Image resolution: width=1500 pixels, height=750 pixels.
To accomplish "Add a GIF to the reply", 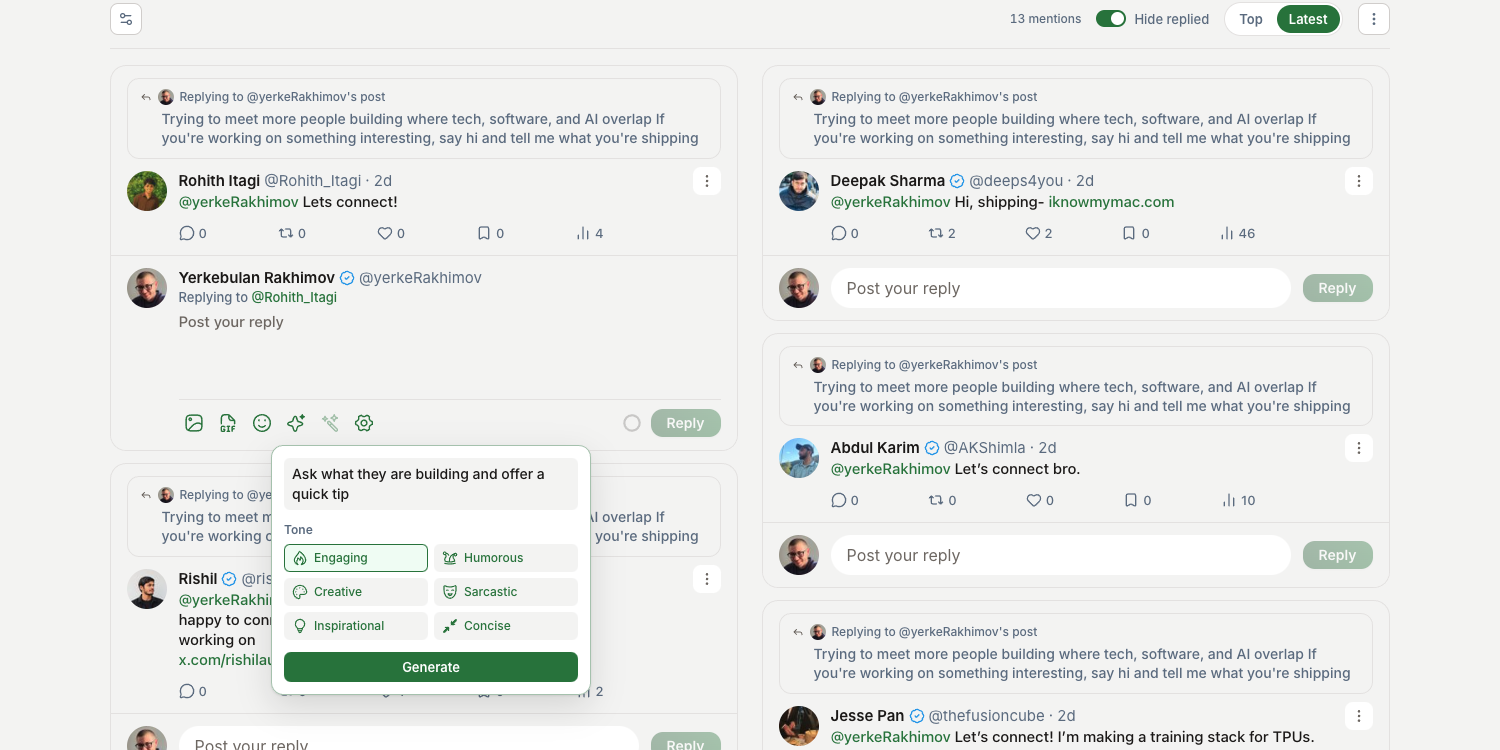I will [228, 423].
